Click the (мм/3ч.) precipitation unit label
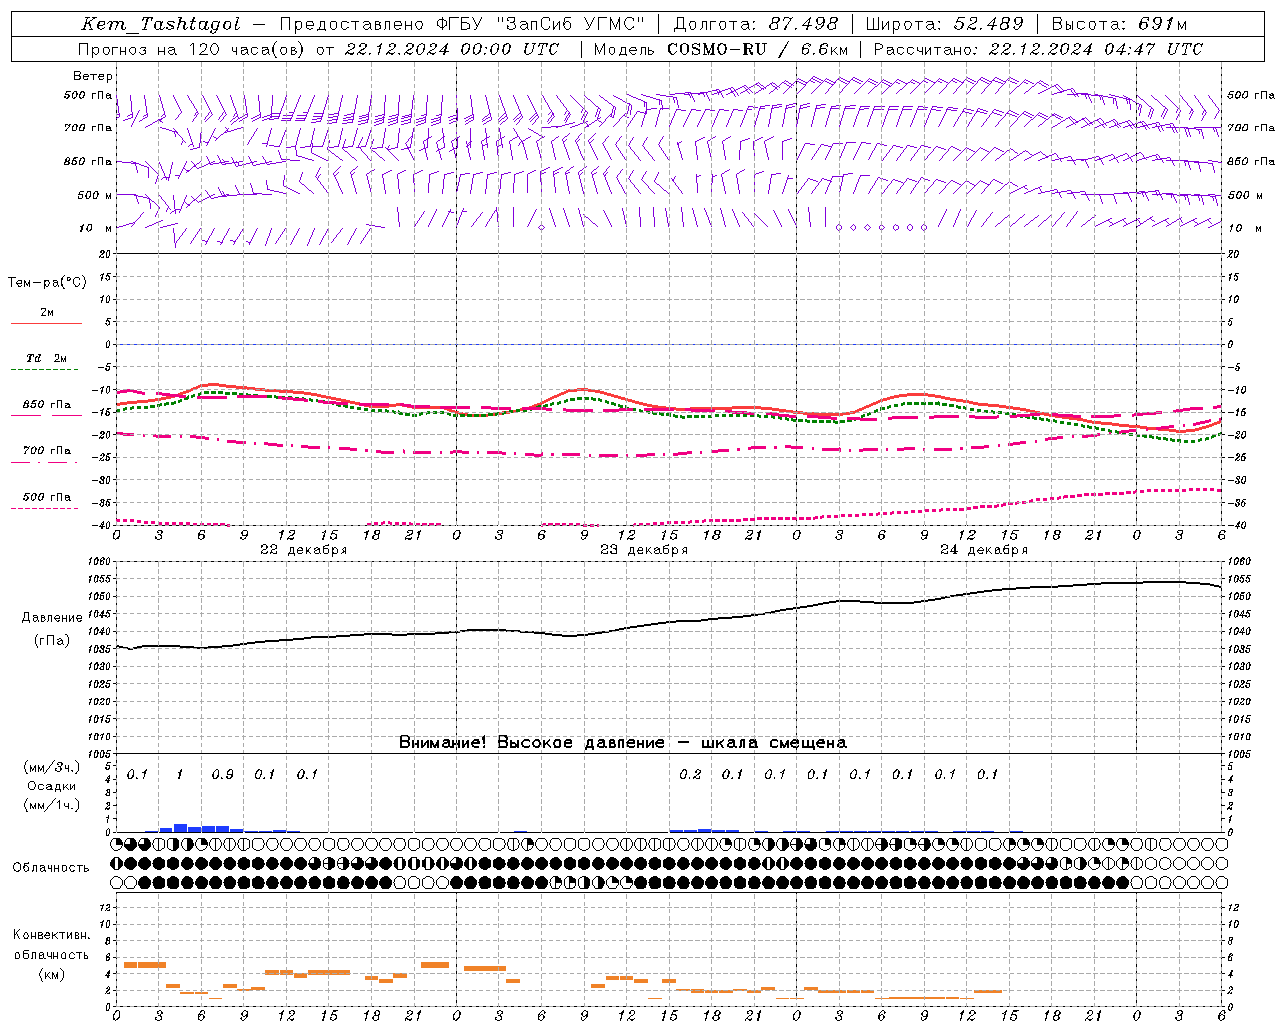The image size is (1280, 1024). (x=52, y=767)
